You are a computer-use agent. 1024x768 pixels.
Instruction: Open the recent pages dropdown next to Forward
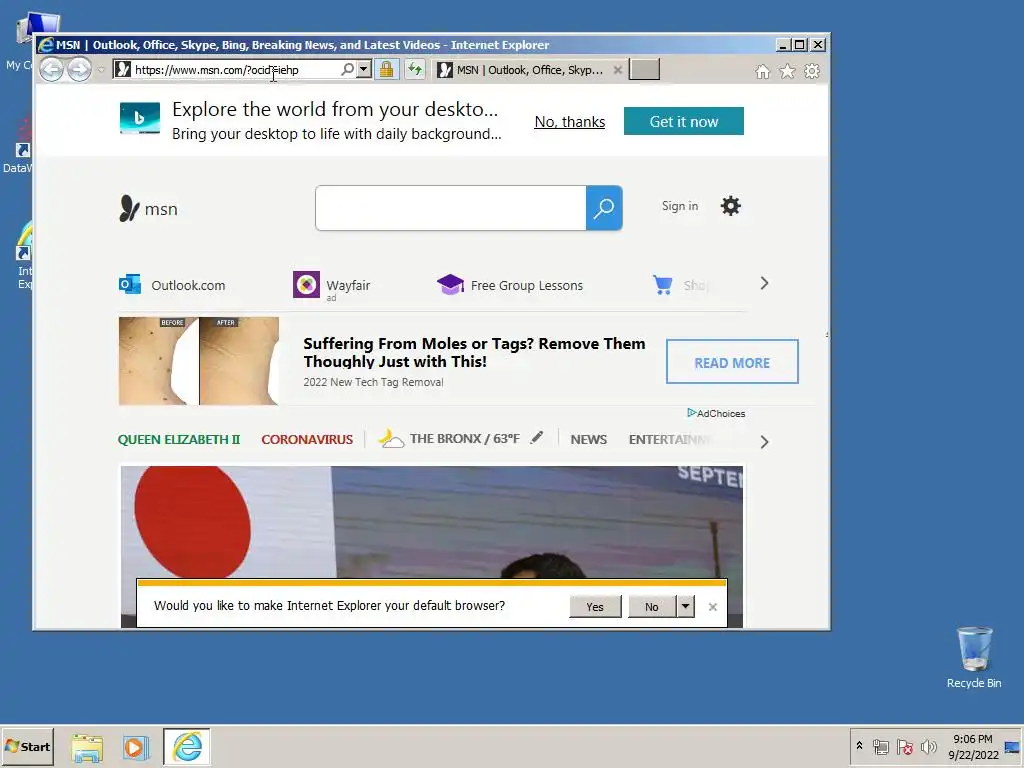[101, 70]
